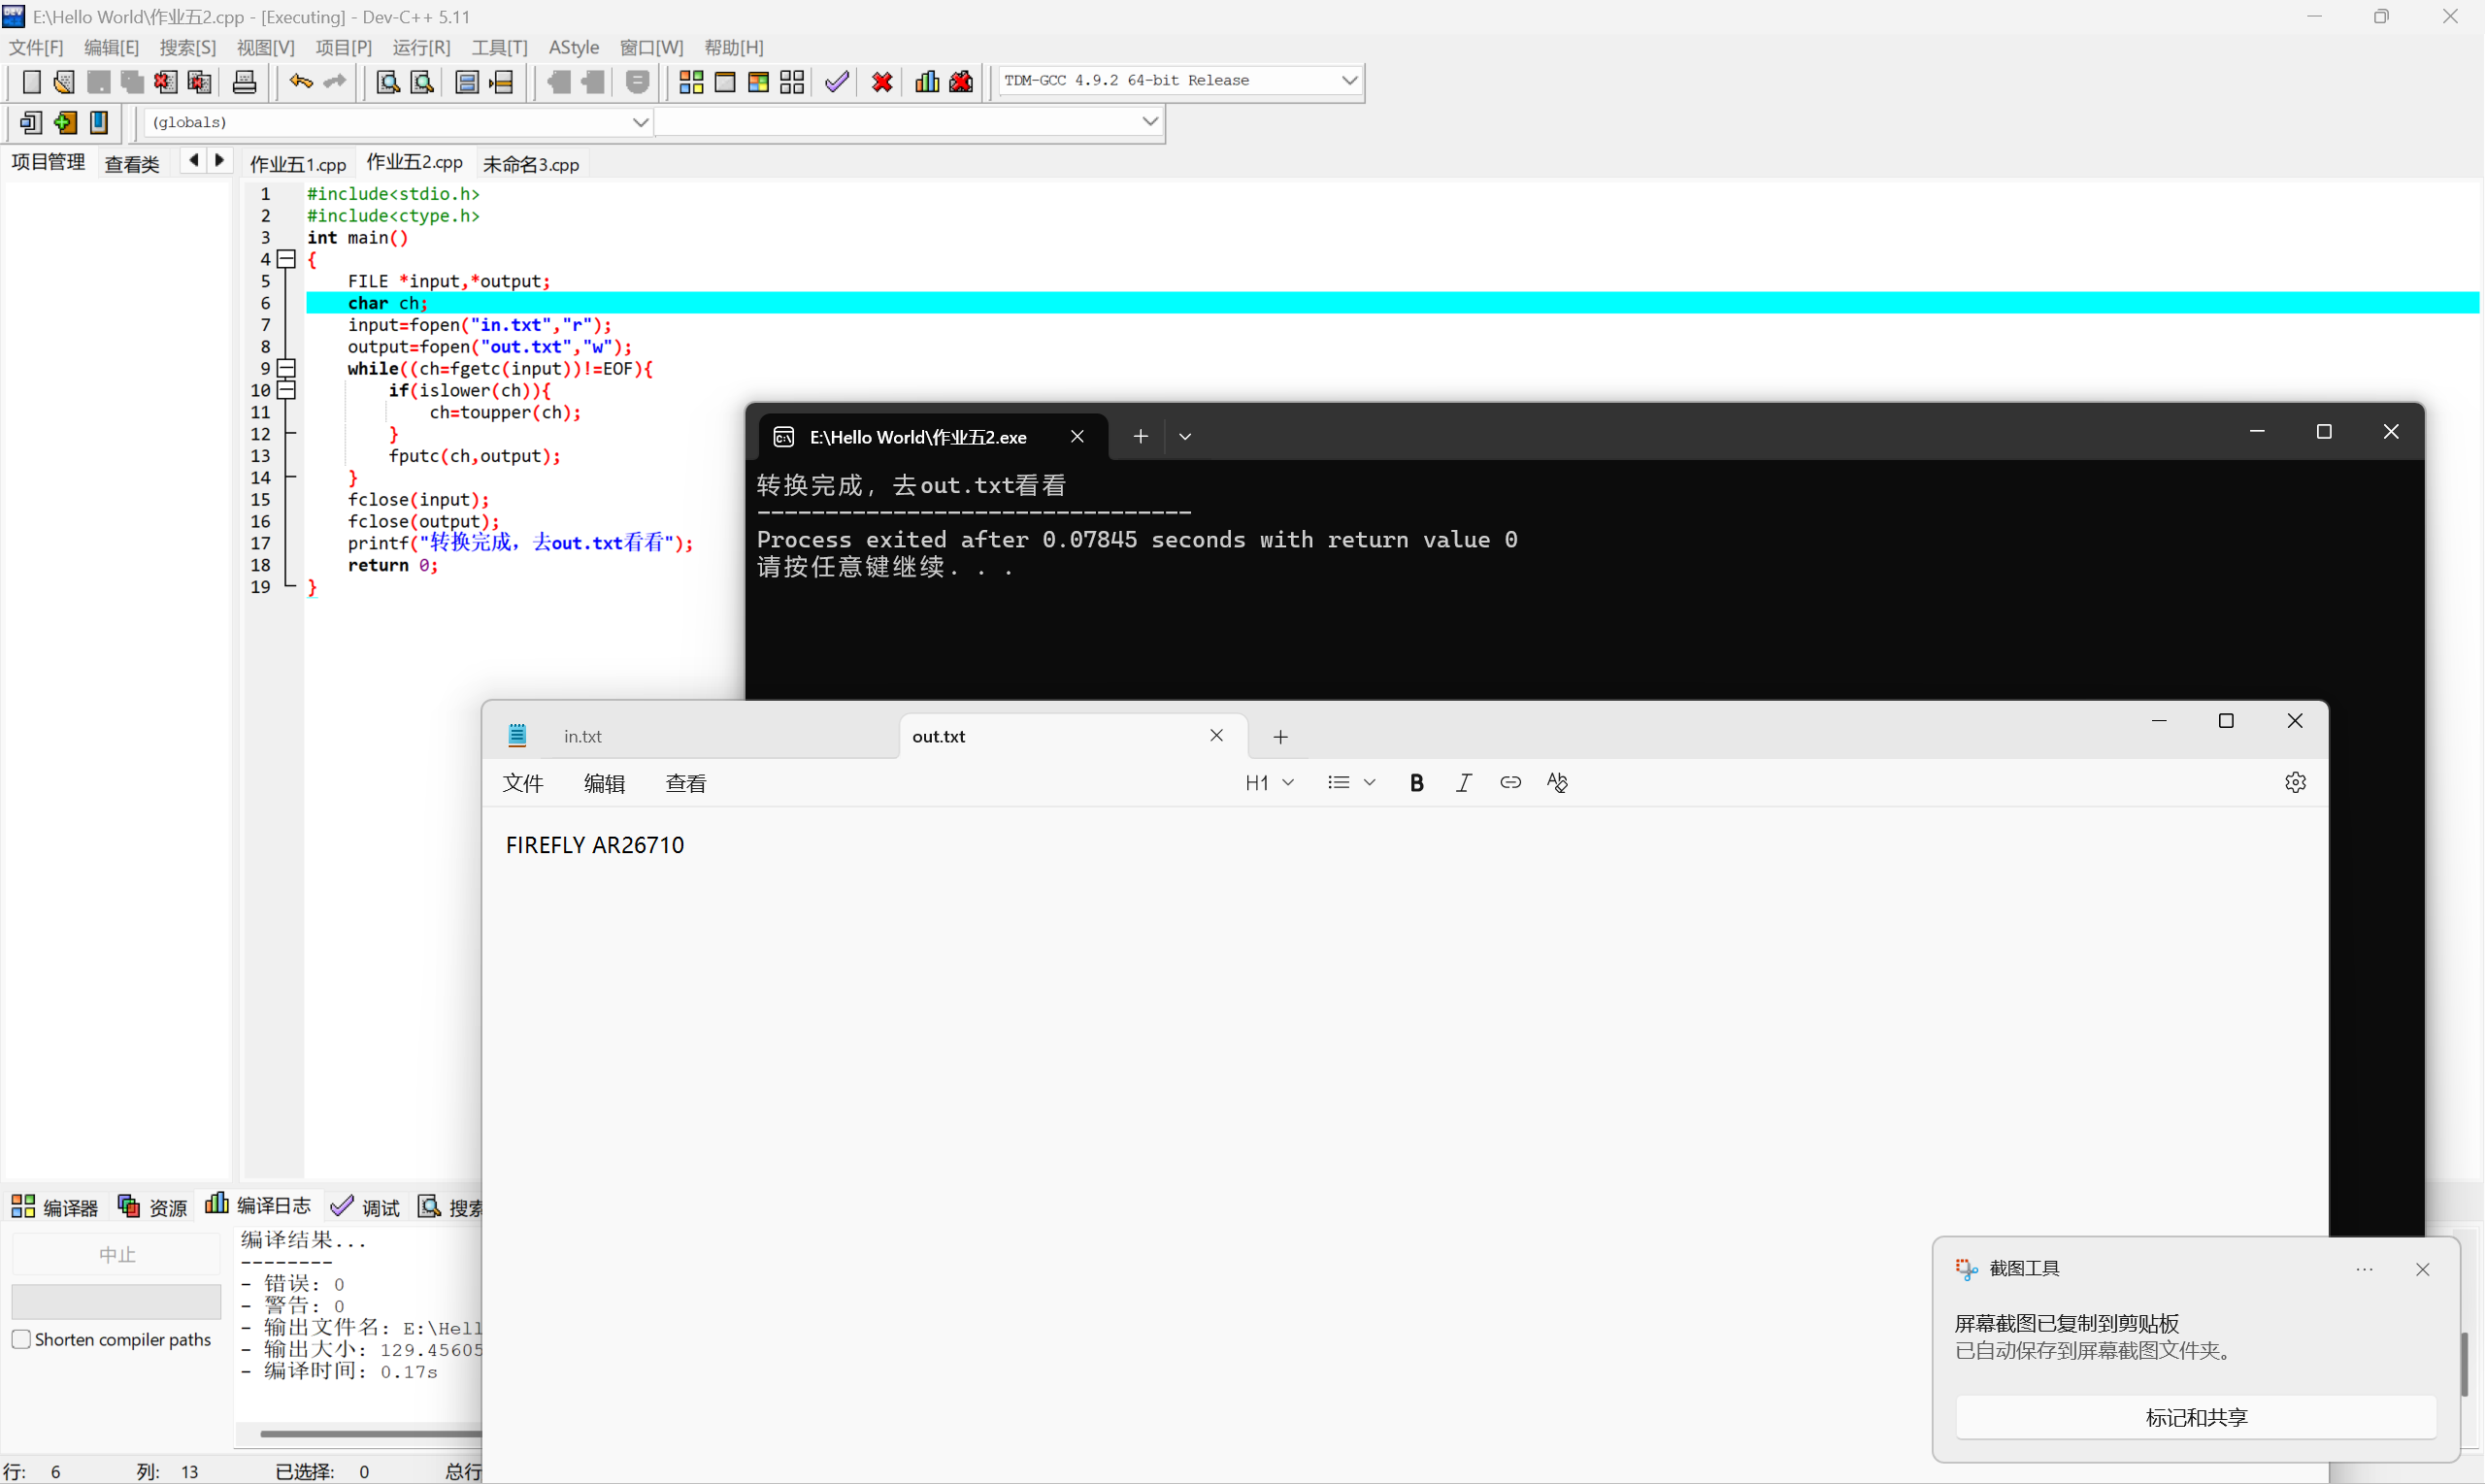
Task: Expand the (globals) class browser dropdown
Action: point(641,121)
